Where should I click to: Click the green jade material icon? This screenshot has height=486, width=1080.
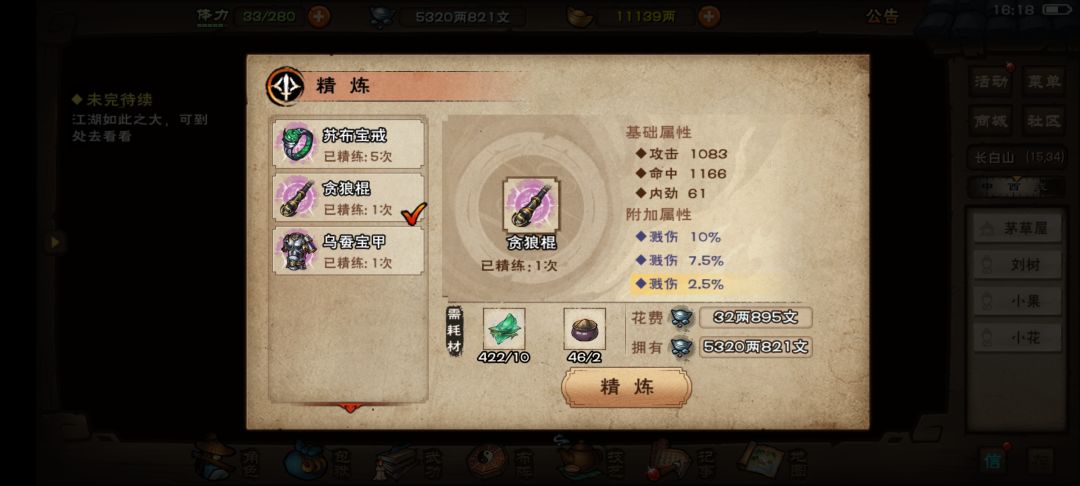504,329
